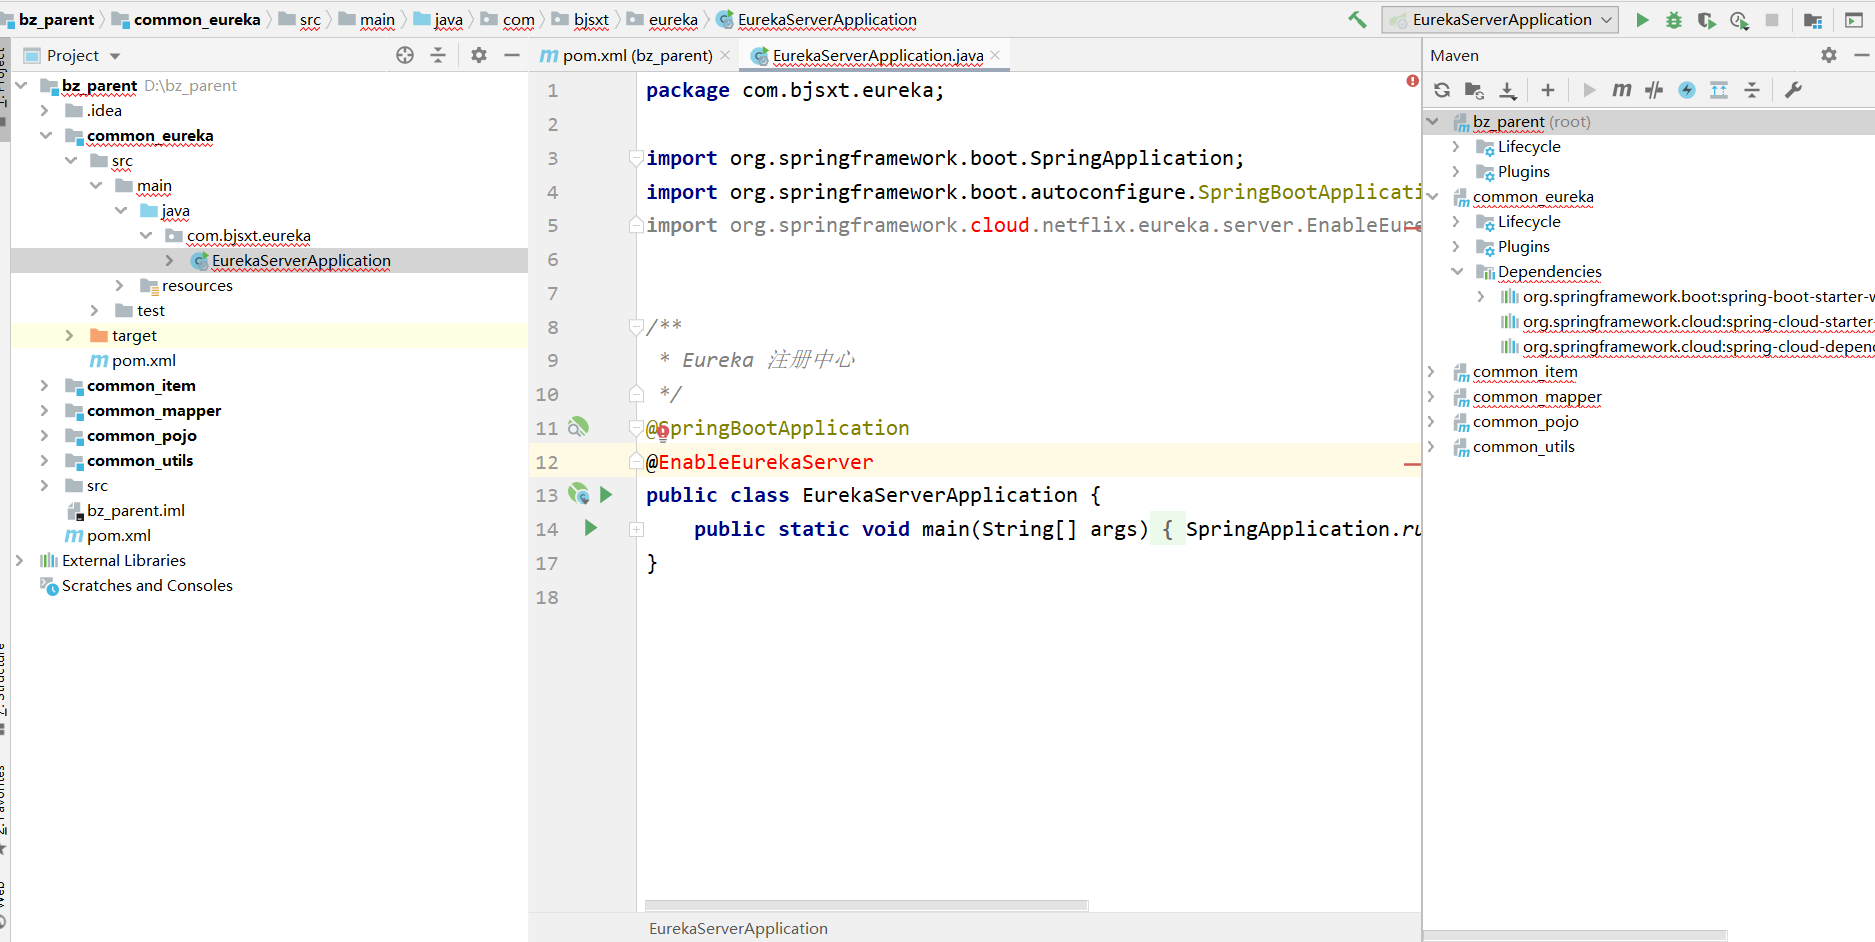Reimport all Maven projects
The width and height of the screenshot is (1875, 942).
click(1442, 90)
